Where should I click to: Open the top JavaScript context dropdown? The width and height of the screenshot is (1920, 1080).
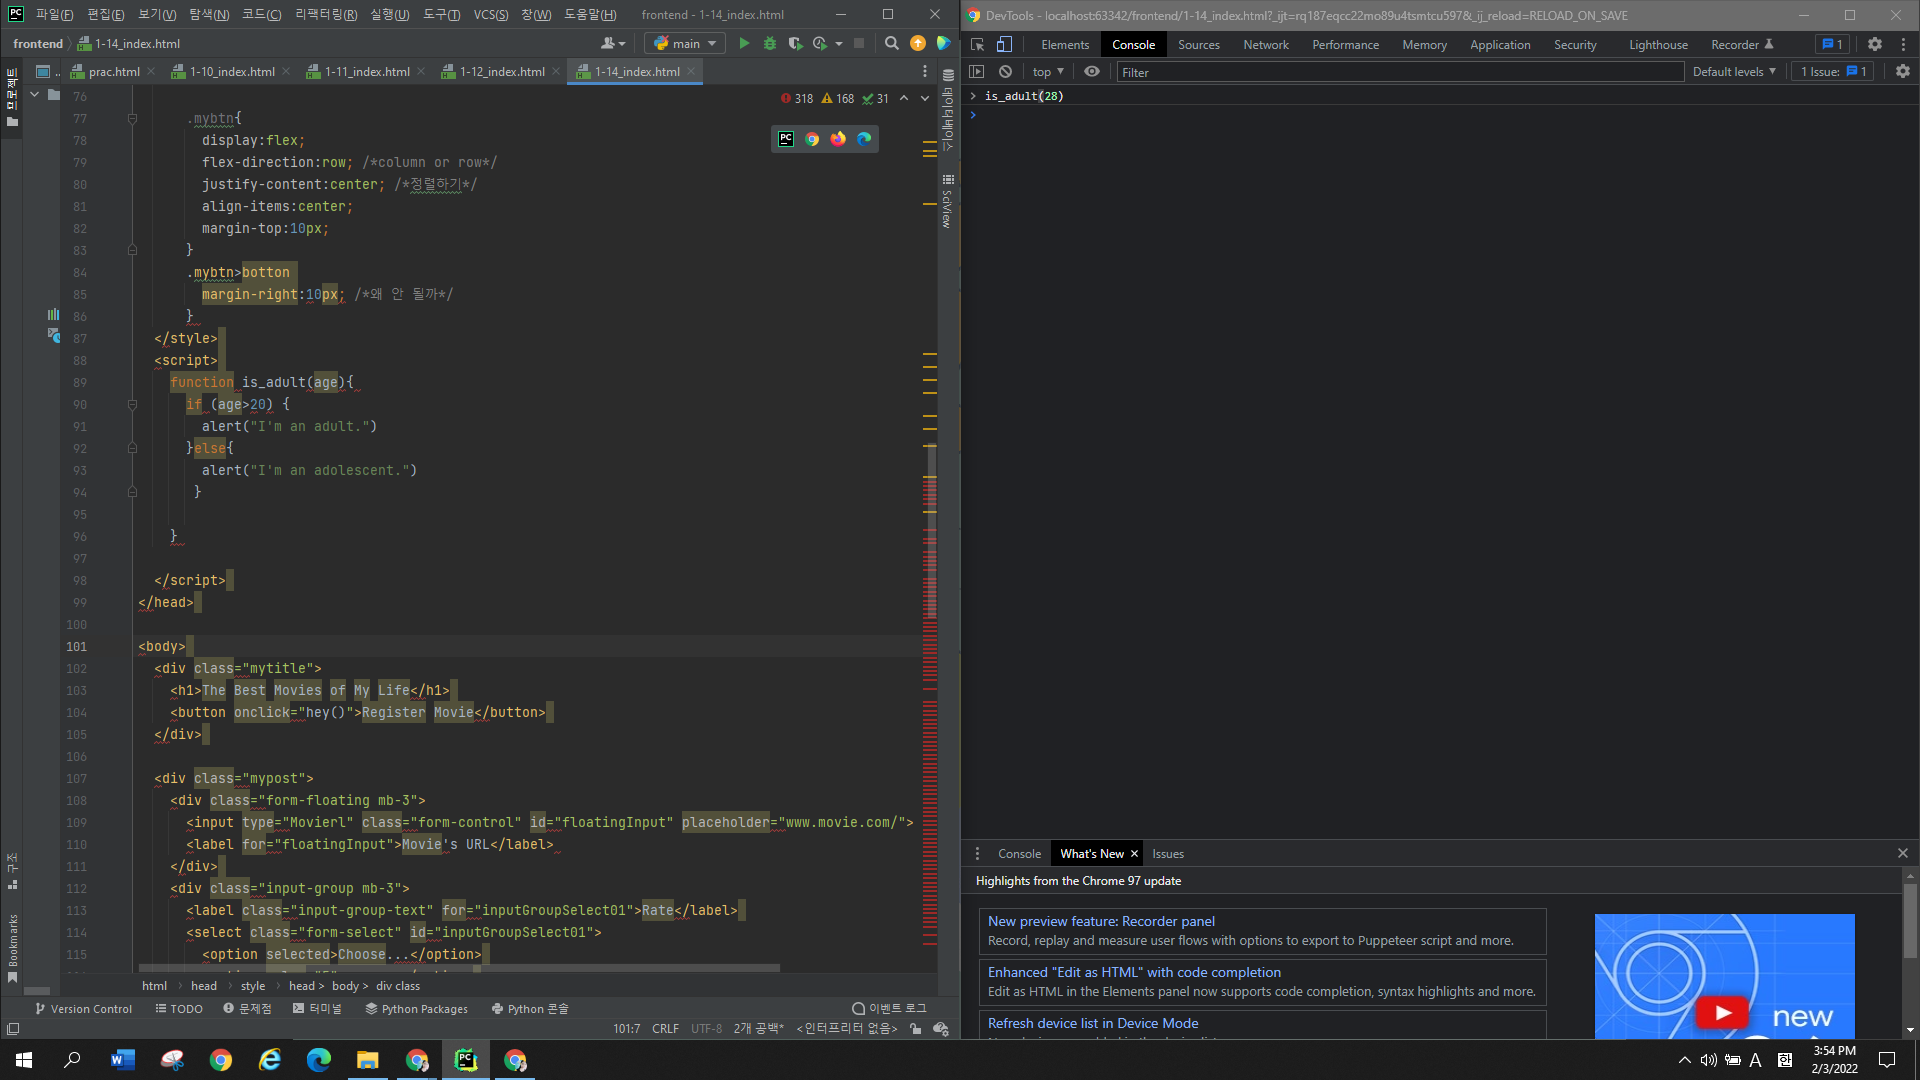click(1048, 71)
